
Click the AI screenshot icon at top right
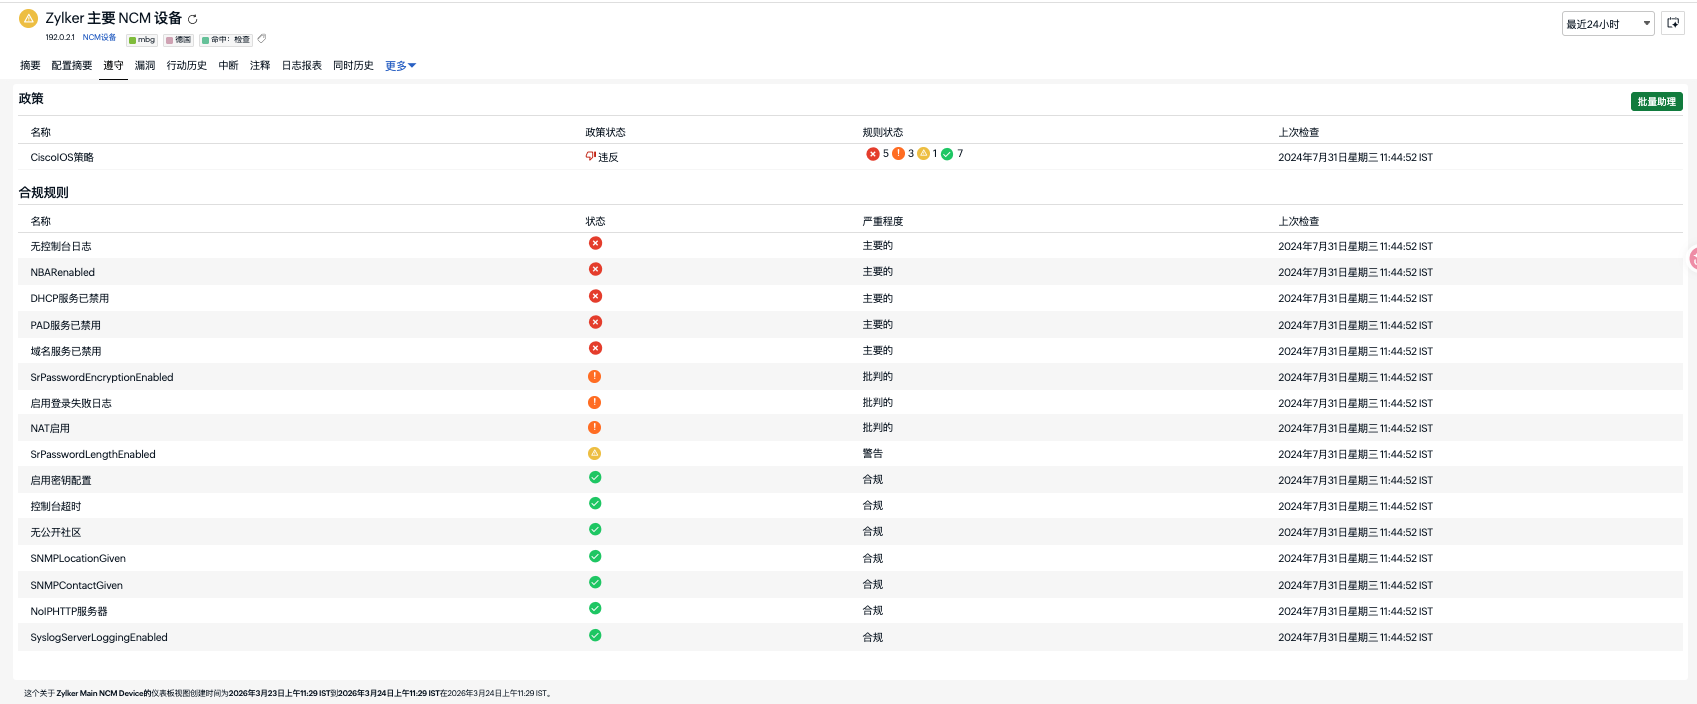click(1673, 23)
